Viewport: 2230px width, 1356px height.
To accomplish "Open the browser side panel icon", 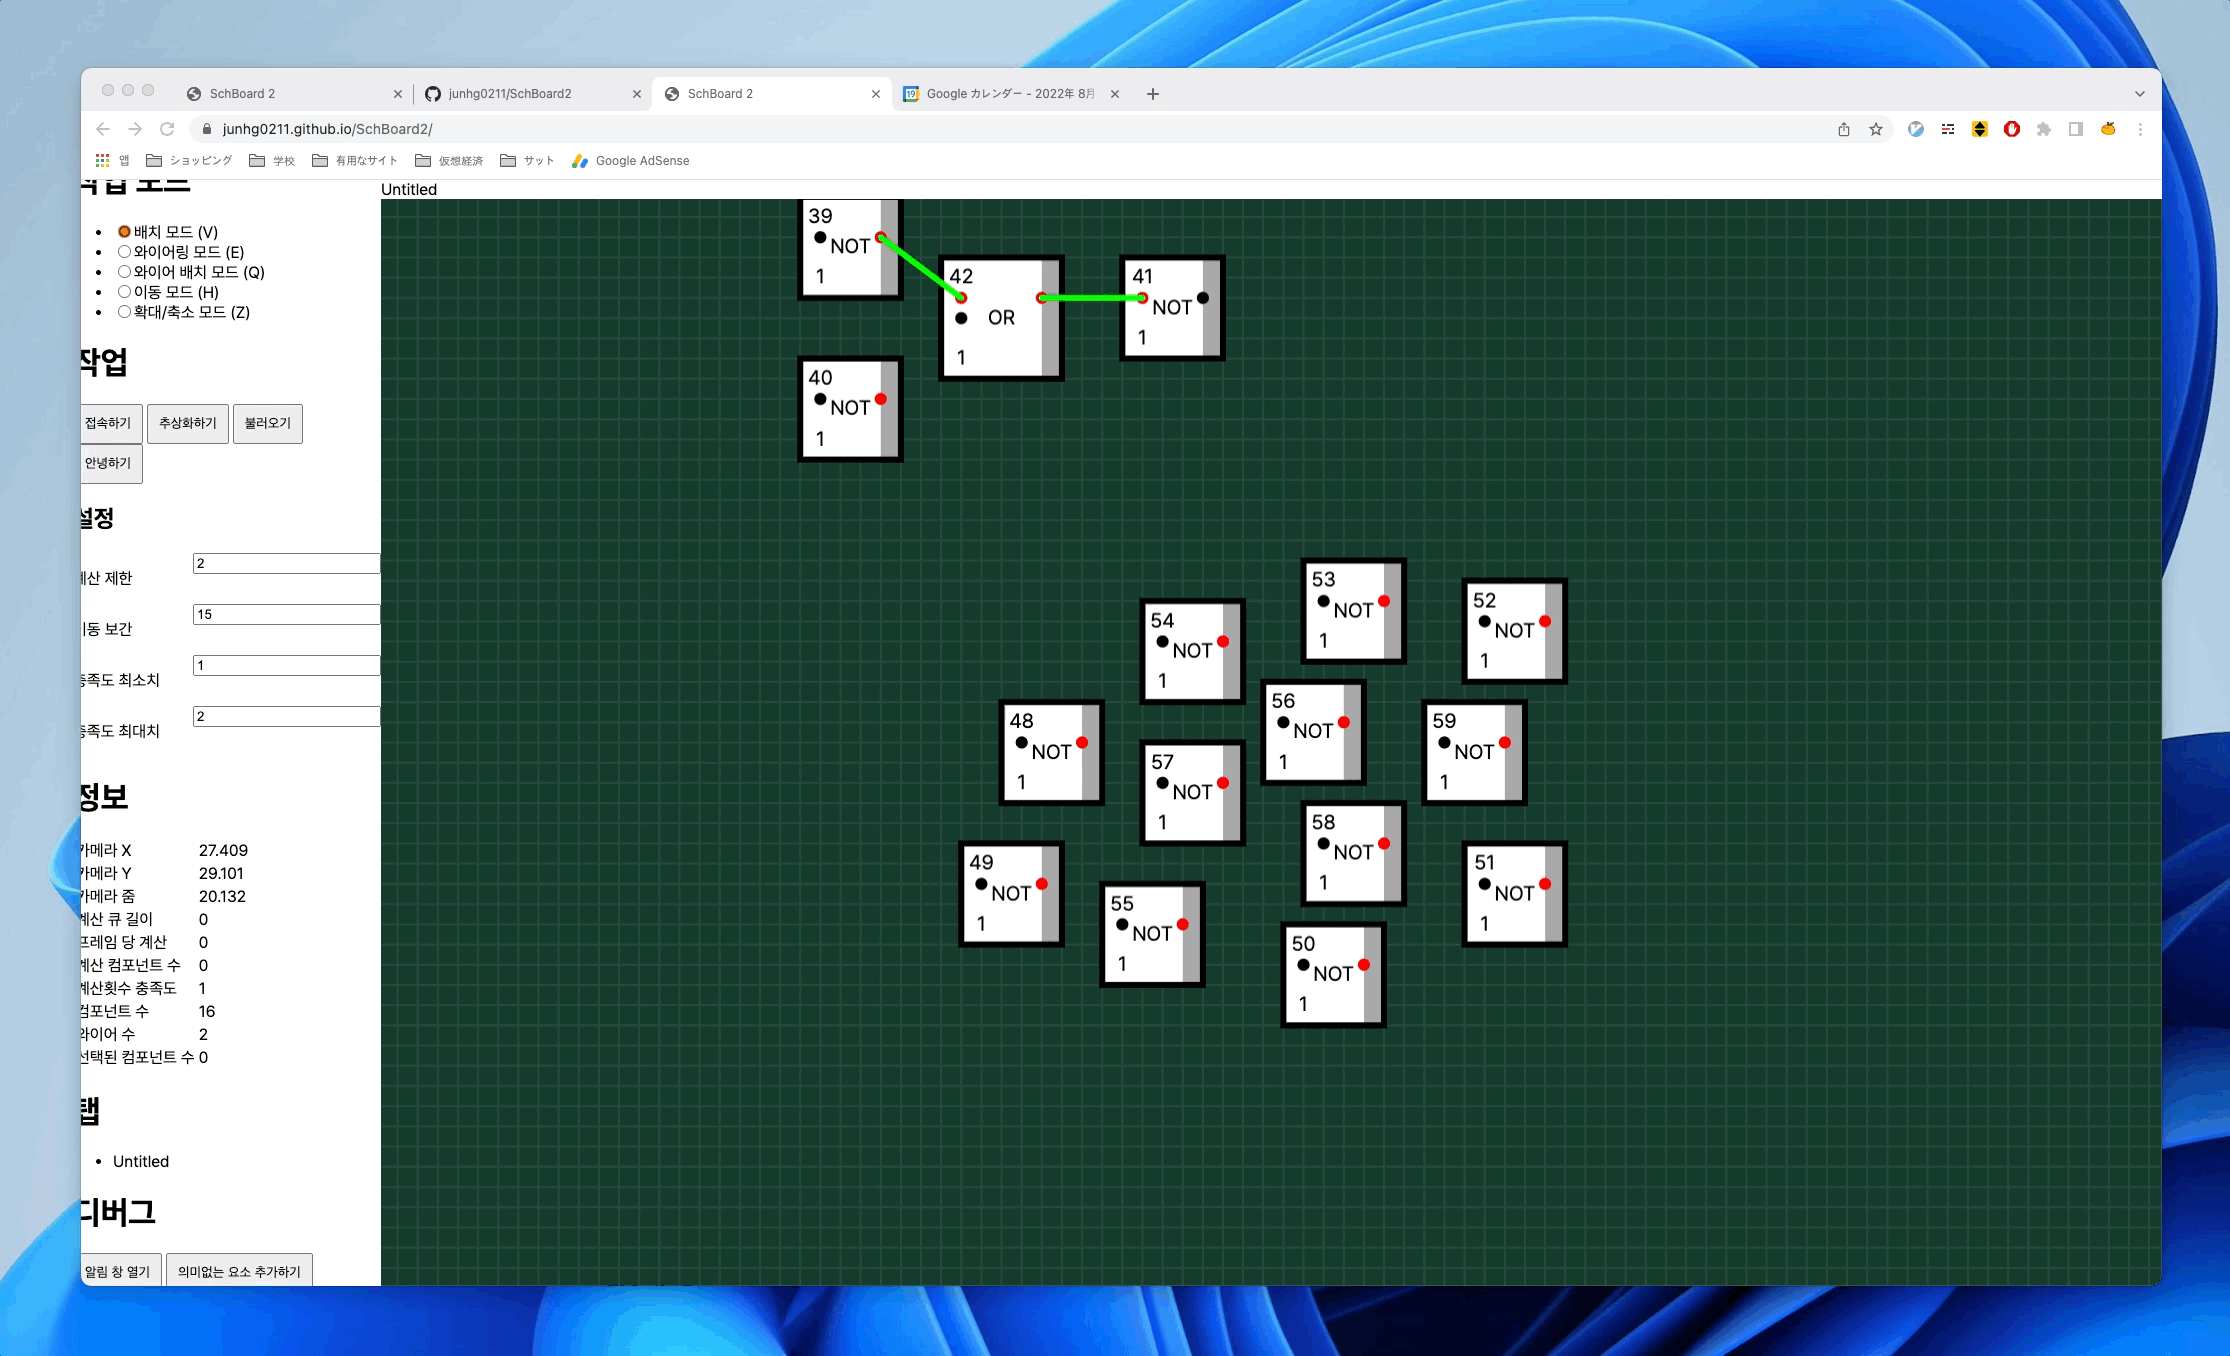I will point(2076,129).
